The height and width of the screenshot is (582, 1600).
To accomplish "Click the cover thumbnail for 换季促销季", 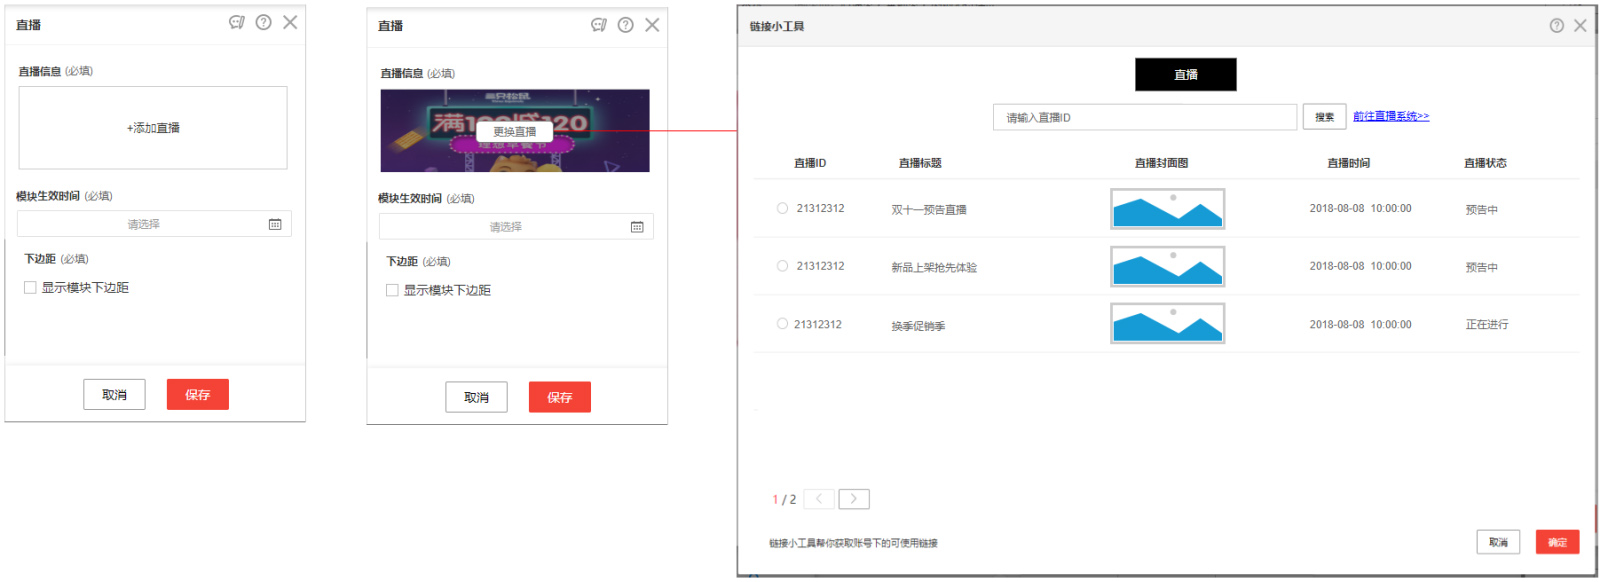I will [1168, 324].
